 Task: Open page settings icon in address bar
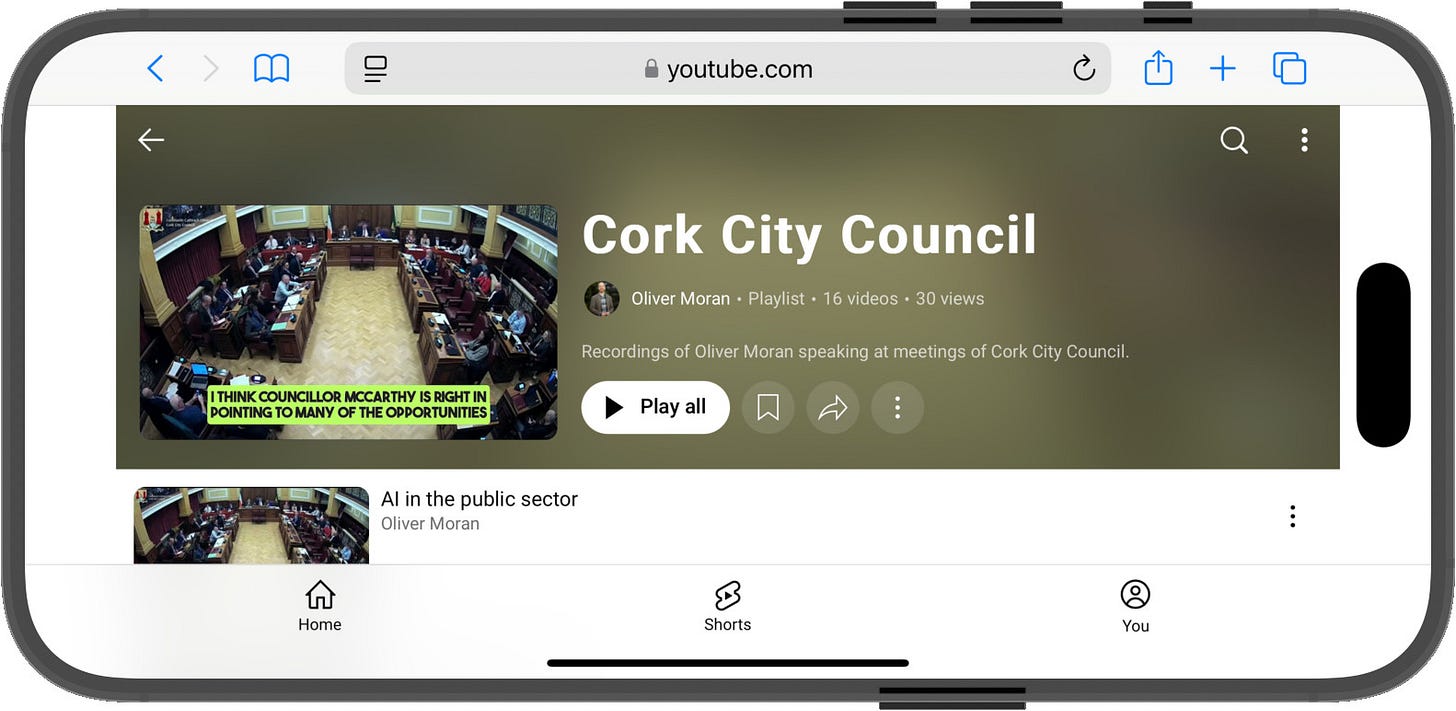pyautogui.click(x=375, y=69)
